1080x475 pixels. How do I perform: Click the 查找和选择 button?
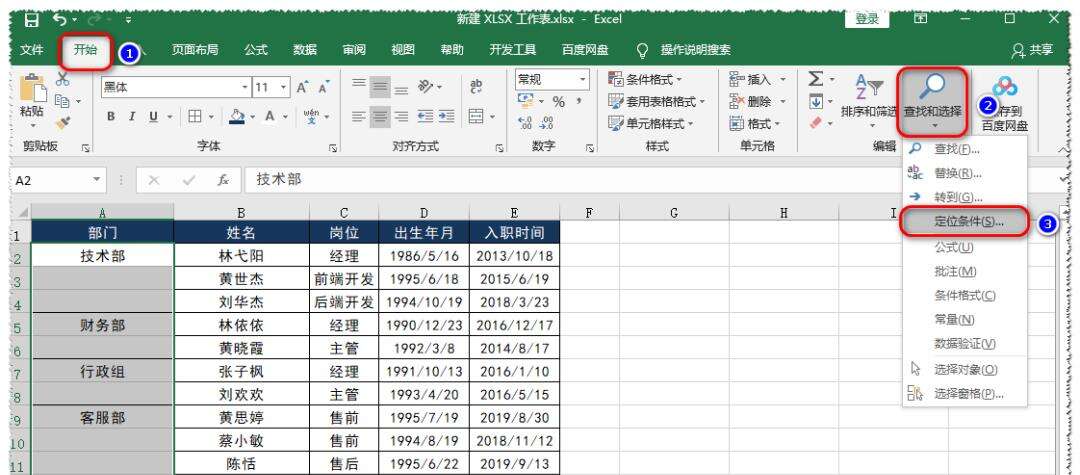[932, 101]
